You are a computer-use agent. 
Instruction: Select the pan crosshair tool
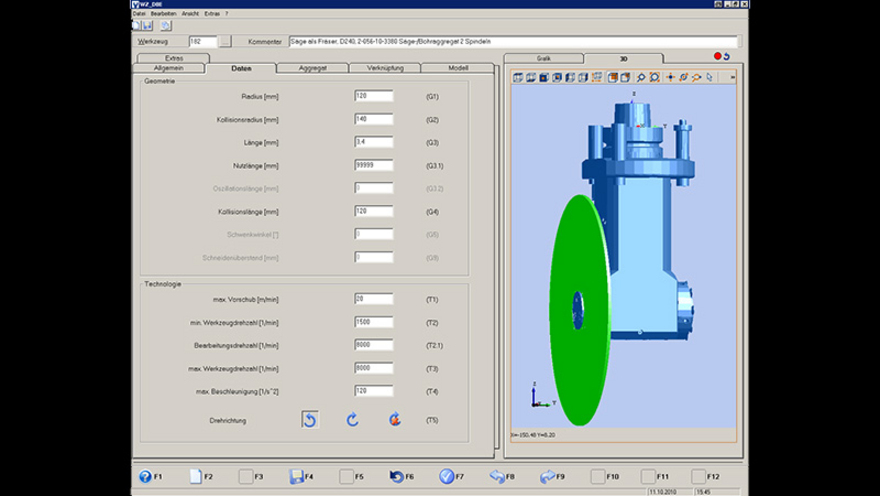[x=670, y=77]
